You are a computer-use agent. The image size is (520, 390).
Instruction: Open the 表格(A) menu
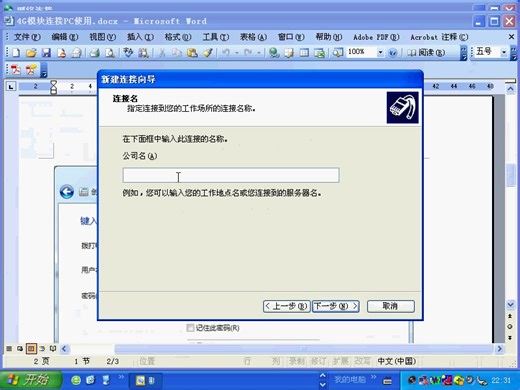pyautogui.click(x=253, y=37)
